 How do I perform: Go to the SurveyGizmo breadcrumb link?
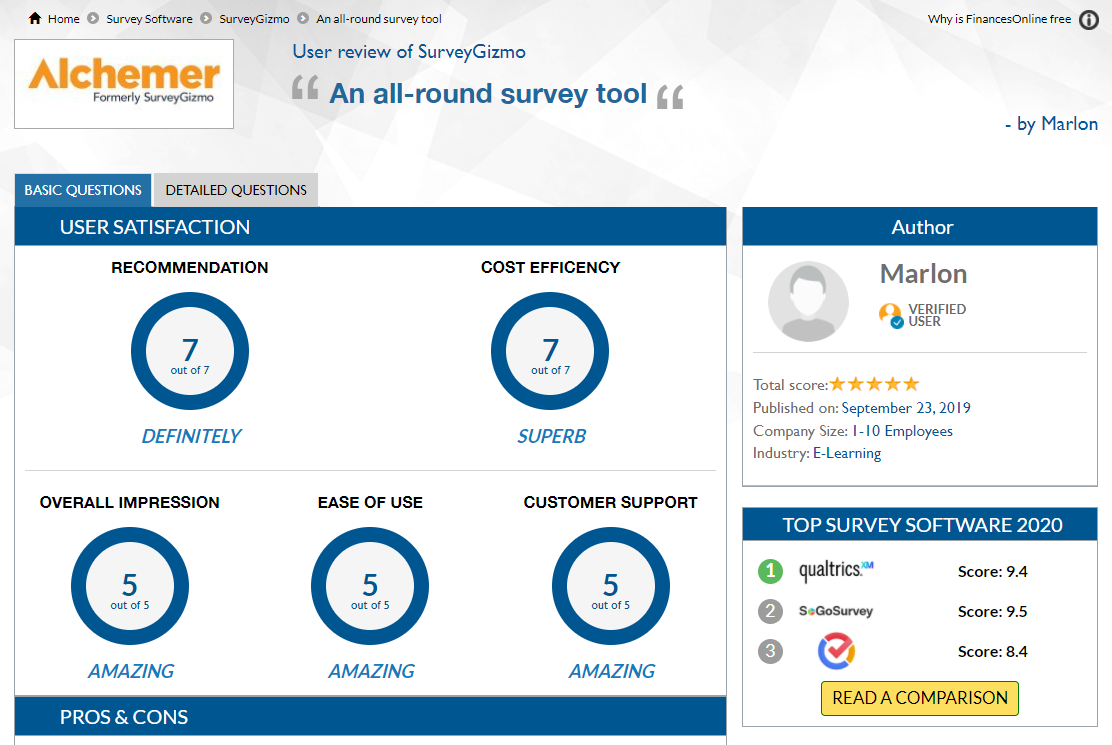coord(254,19)
